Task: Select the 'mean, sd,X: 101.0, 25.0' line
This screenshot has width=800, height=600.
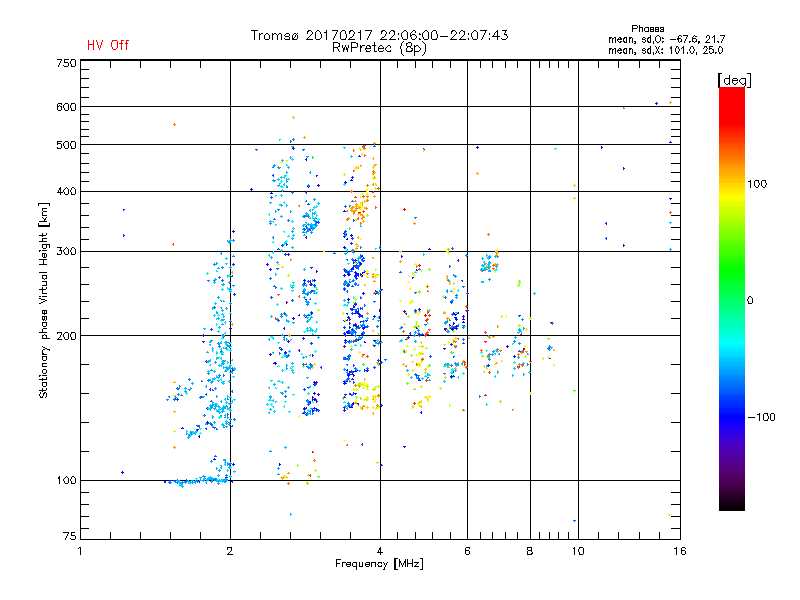Action: [665, 50]
